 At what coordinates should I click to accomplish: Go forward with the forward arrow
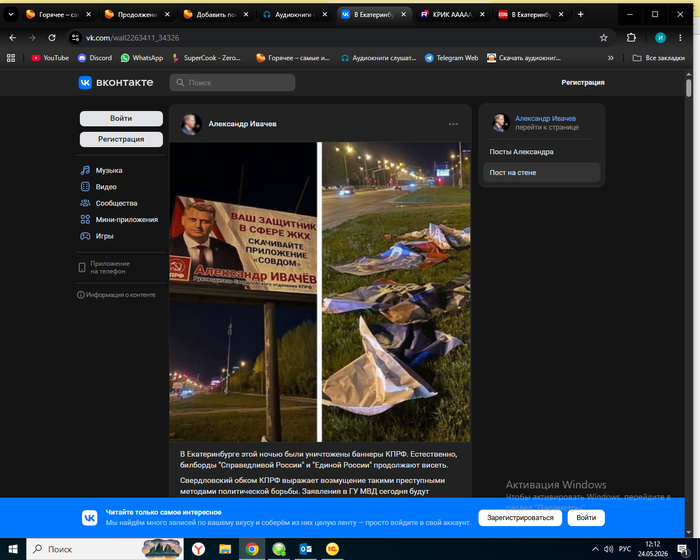pyautogui.click(x=32, y=38)
